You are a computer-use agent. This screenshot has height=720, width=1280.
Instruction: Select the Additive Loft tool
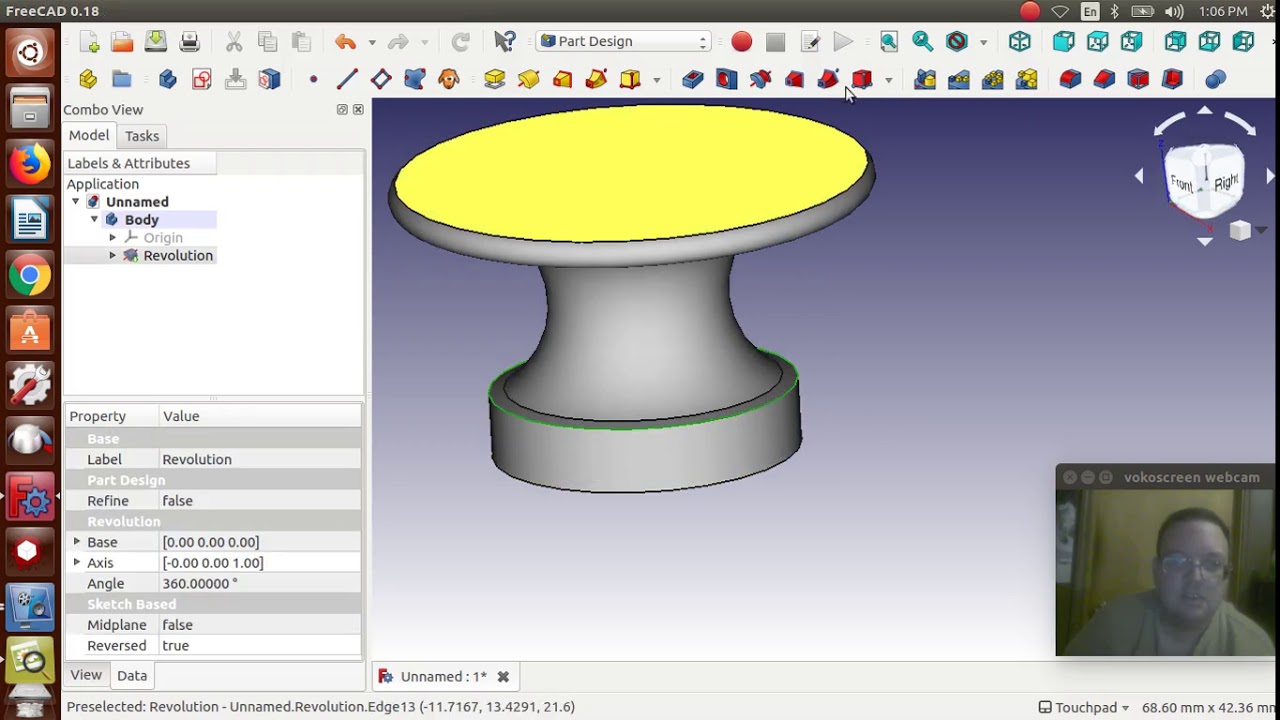(562, 79)
